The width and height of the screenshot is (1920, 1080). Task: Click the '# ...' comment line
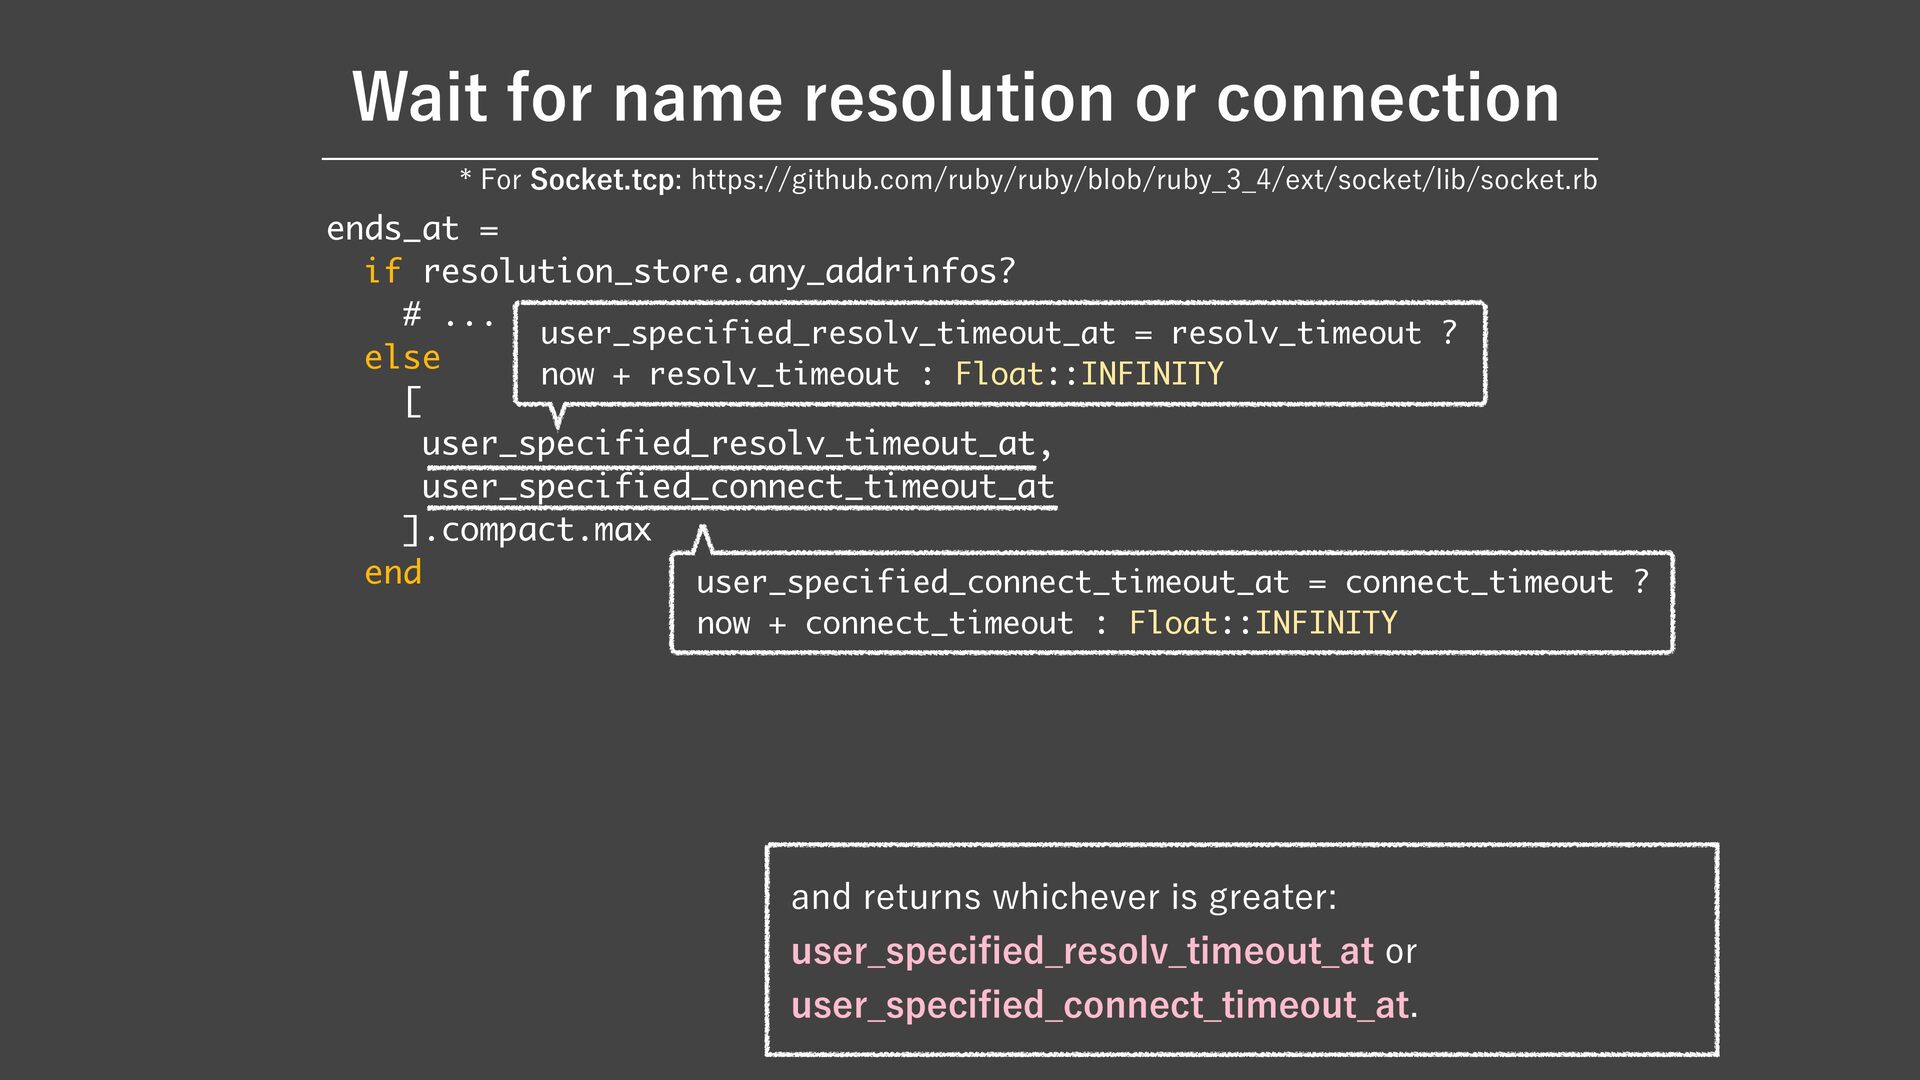(x=448, y=317)
